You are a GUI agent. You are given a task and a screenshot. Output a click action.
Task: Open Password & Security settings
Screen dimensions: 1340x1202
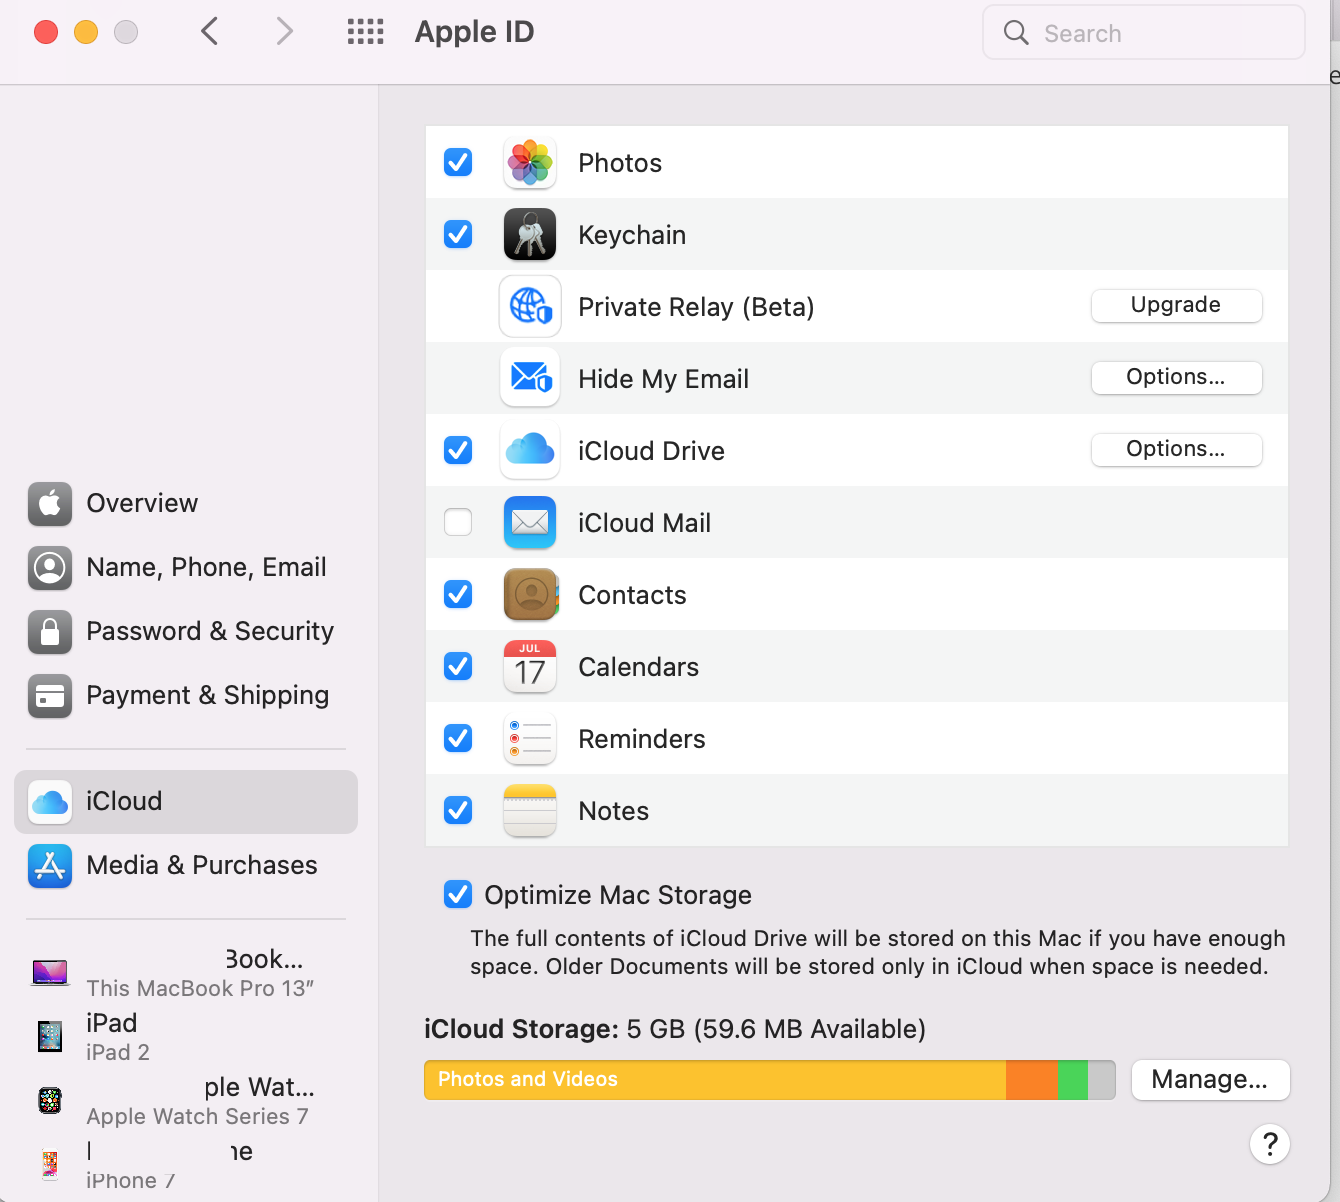pyautogui.click(x=186, y=632)
